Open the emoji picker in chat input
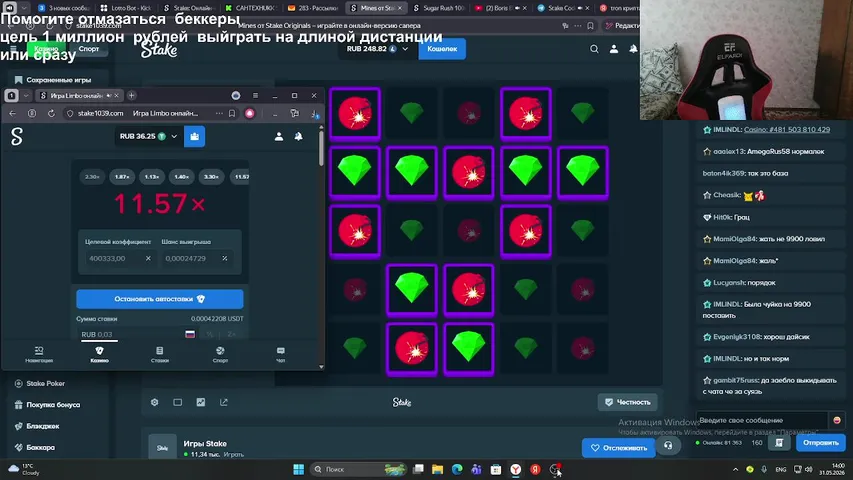The image size is (853, 480). (x=837, y=420)
